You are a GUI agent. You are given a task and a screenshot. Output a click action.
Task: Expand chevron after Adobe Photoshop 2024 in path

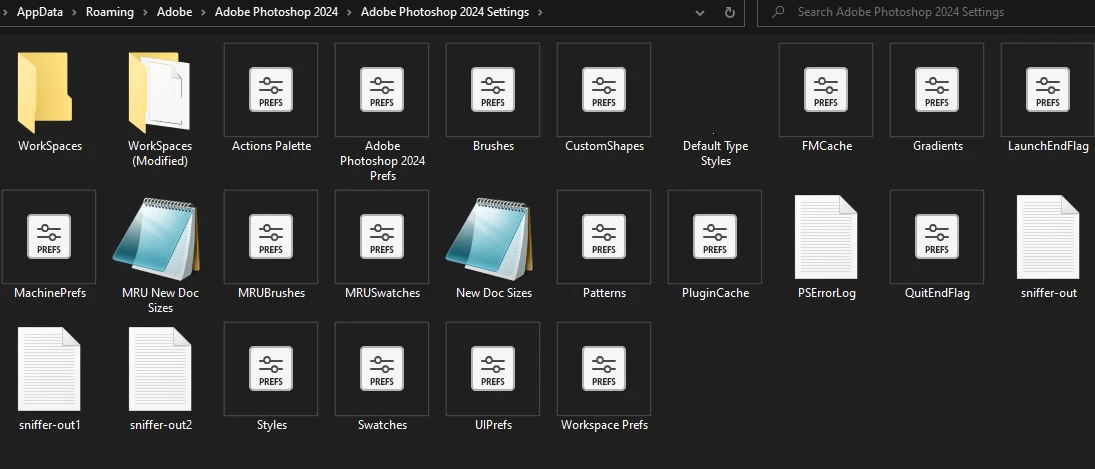(x=350, y=13)
